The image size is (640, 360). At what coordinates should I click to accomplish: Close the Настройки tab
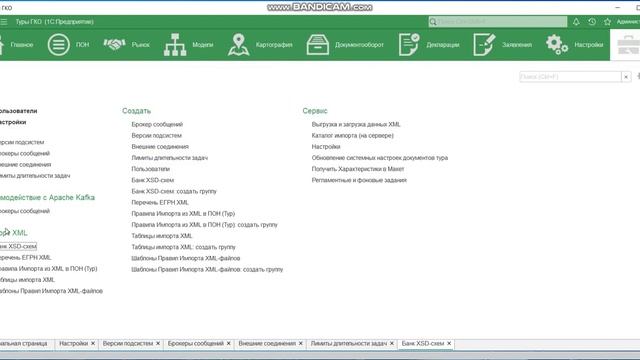click(x=93, y=343)
